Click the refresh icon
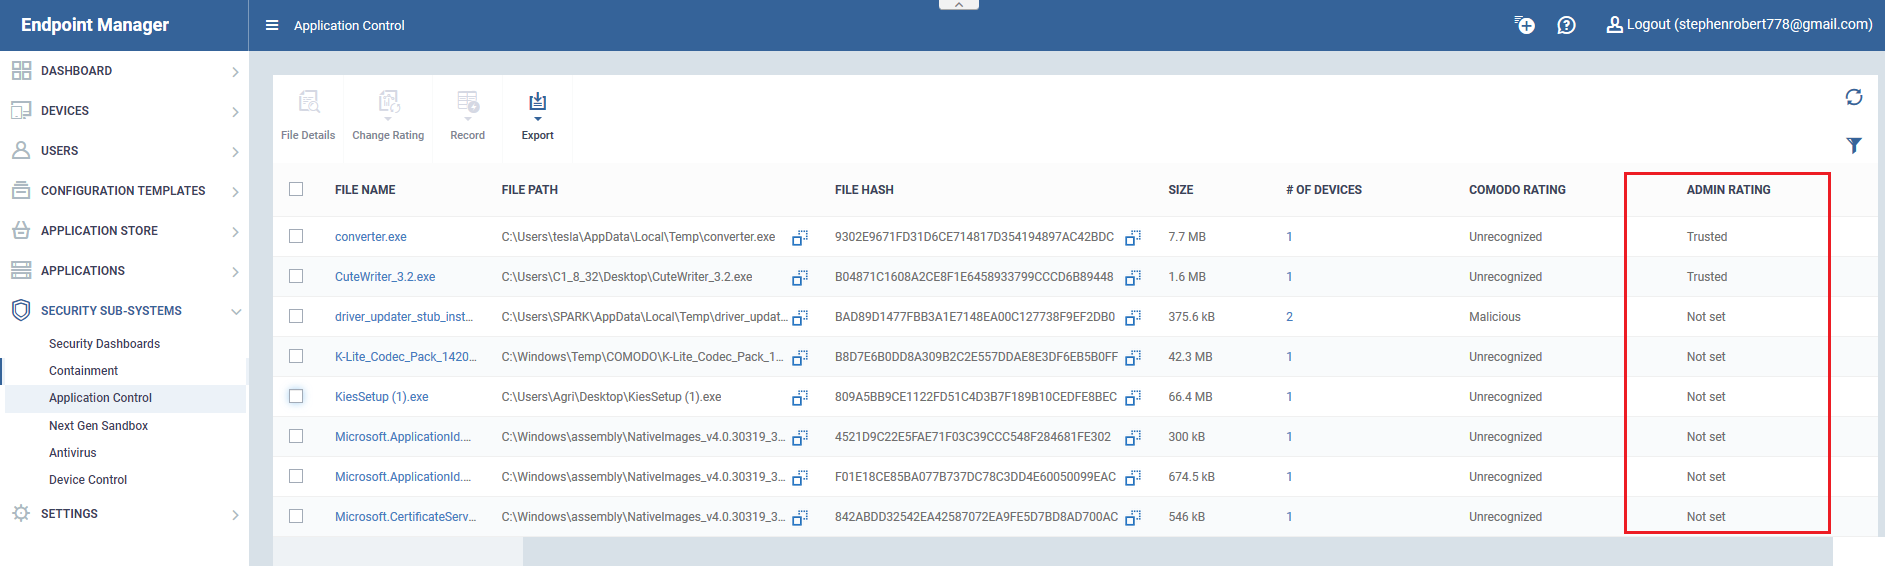The width and height of the screenshot is (1885, 588). [x=1854, y=97]
